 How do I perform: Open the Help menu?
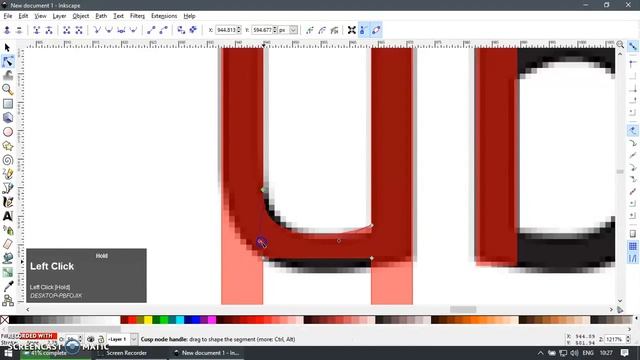tap(189, 16)
